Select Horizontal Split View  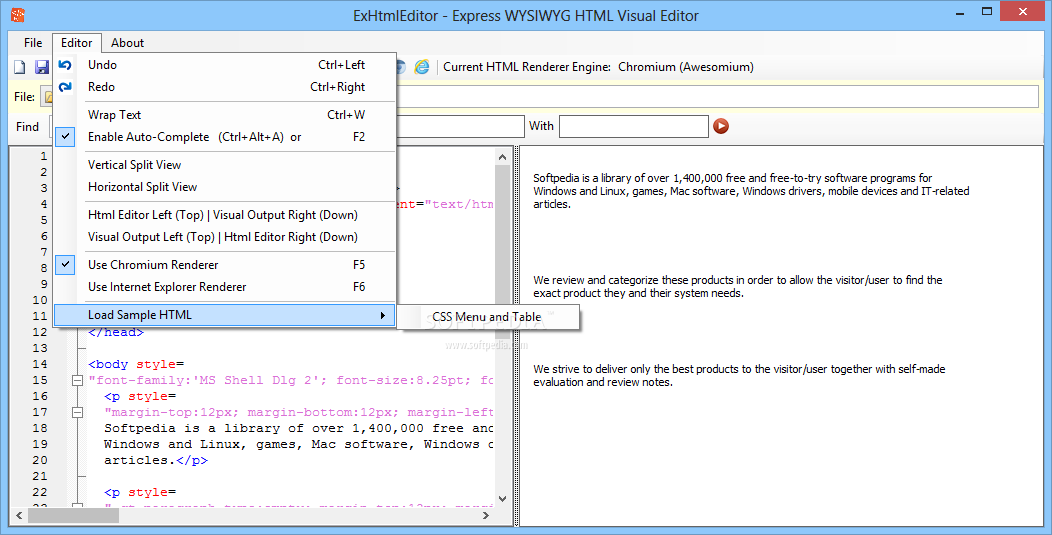pyautogui.click(x=225, y=187)
